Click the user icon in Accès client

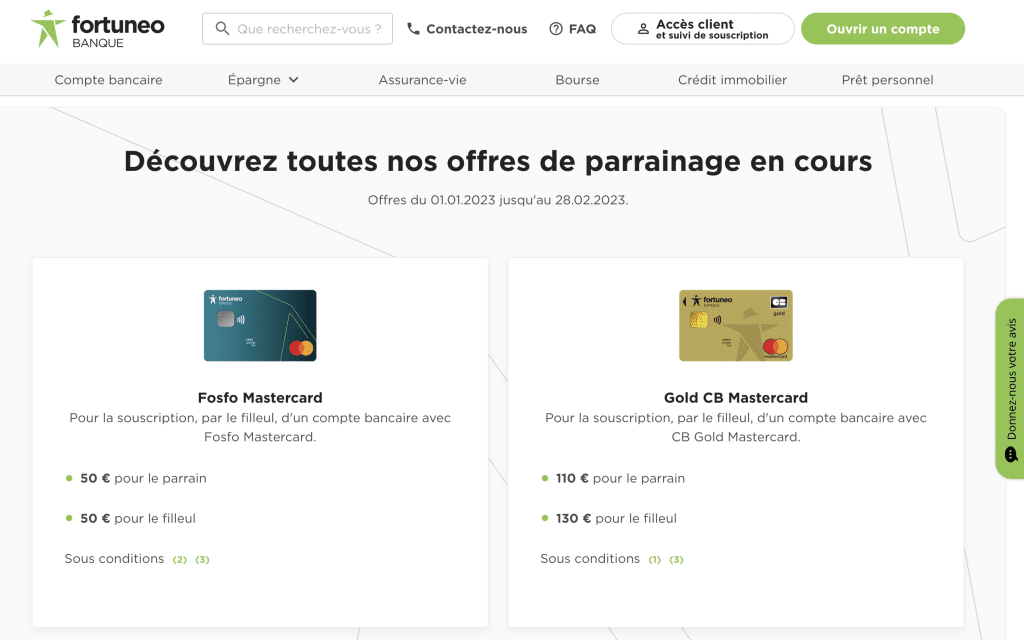coord(643,29)
